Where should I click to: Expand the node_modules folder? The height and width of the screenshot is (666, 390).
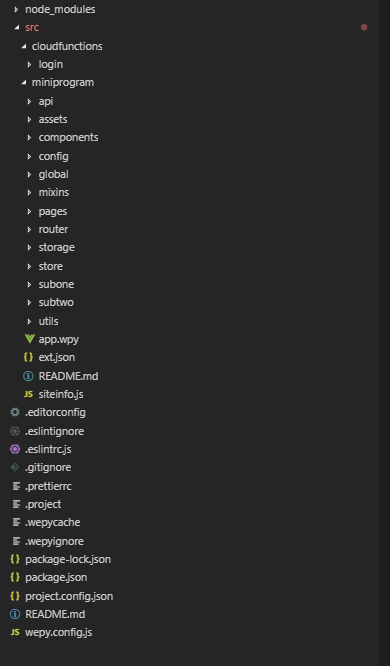[17, 9]
